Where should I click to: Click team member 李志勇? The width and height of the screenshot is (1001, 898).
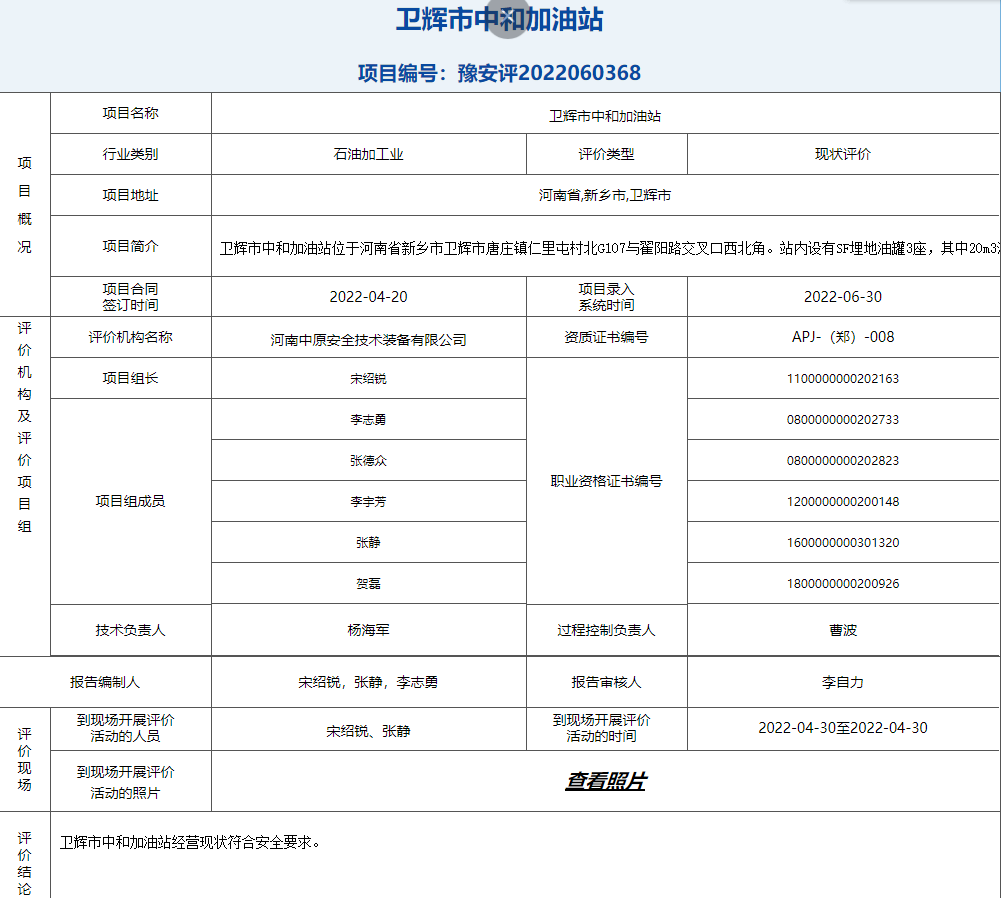click(368, 419)
